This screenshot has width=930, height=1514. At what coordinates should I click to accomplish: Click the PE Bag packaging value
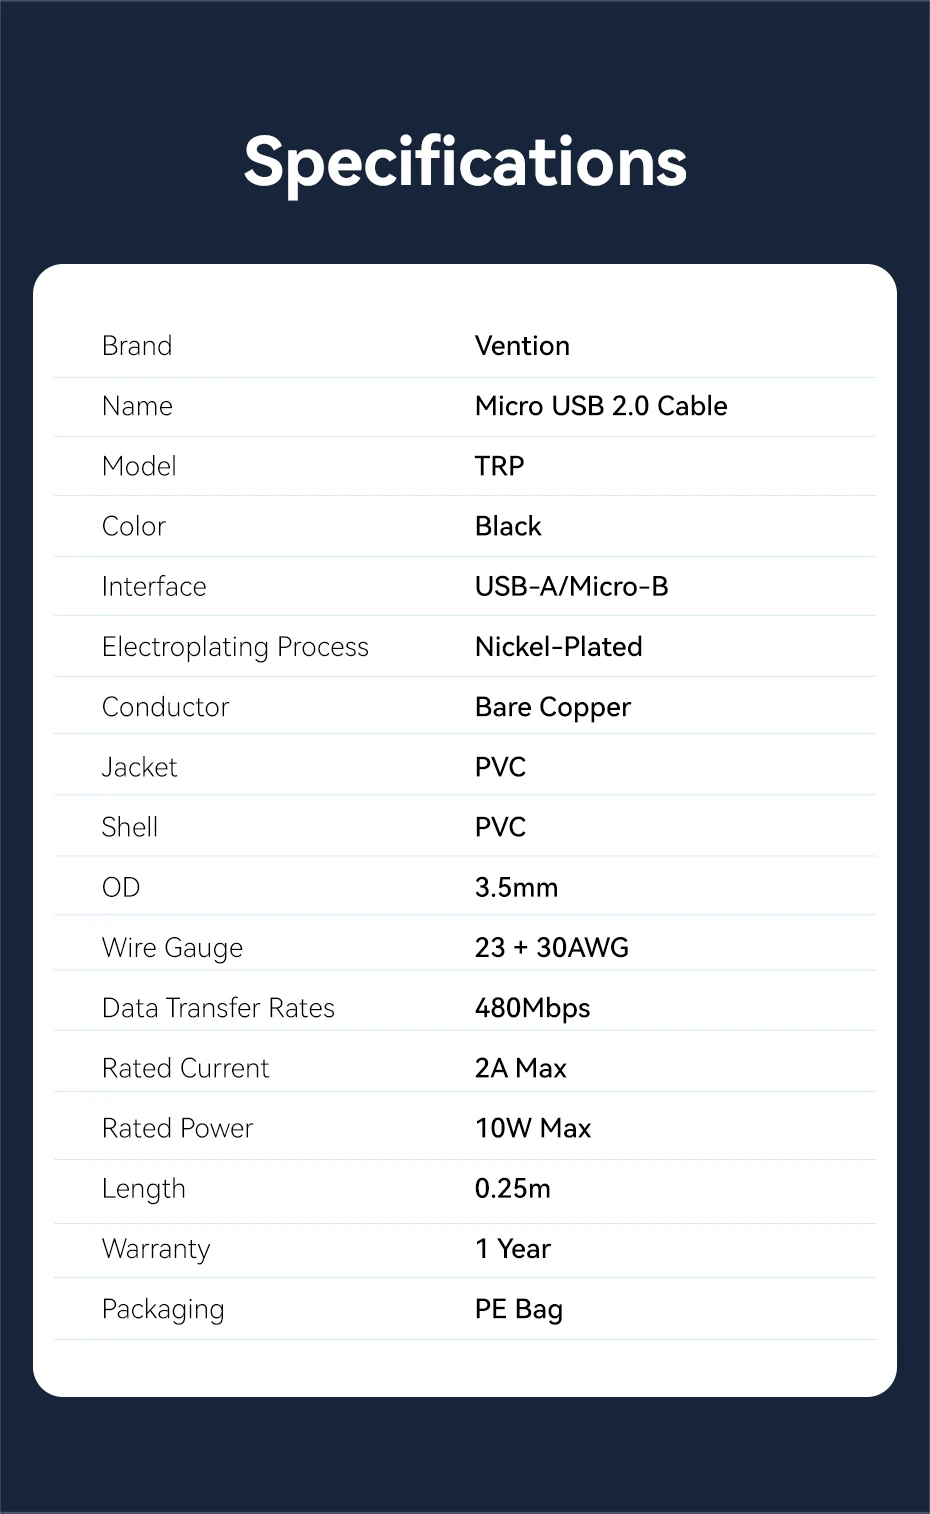tap(518, 1309)
